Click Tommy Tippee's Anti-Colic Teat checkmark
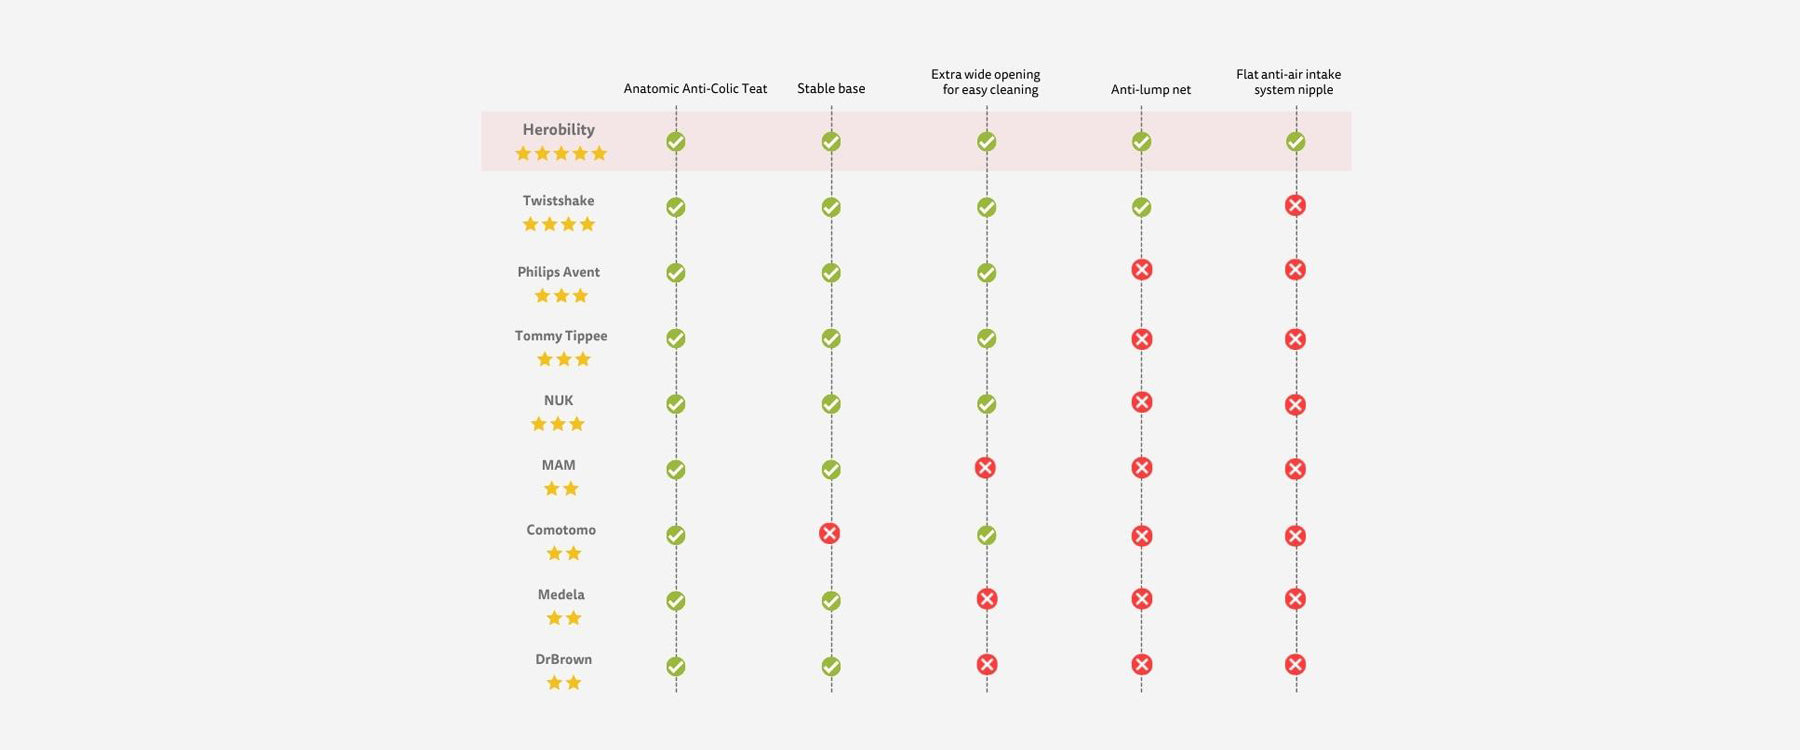 coord(676,339)
